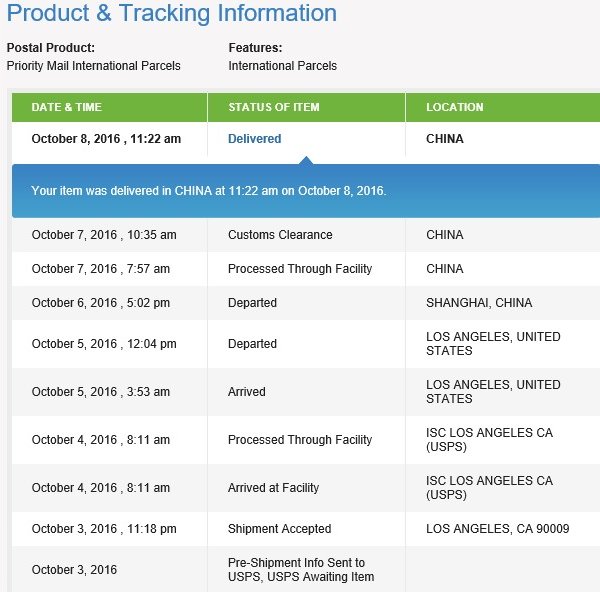This screenshot has height=592, width=600.
Task: Click the triangle pointer above the blue banner
Action: (x=306, y=160)
